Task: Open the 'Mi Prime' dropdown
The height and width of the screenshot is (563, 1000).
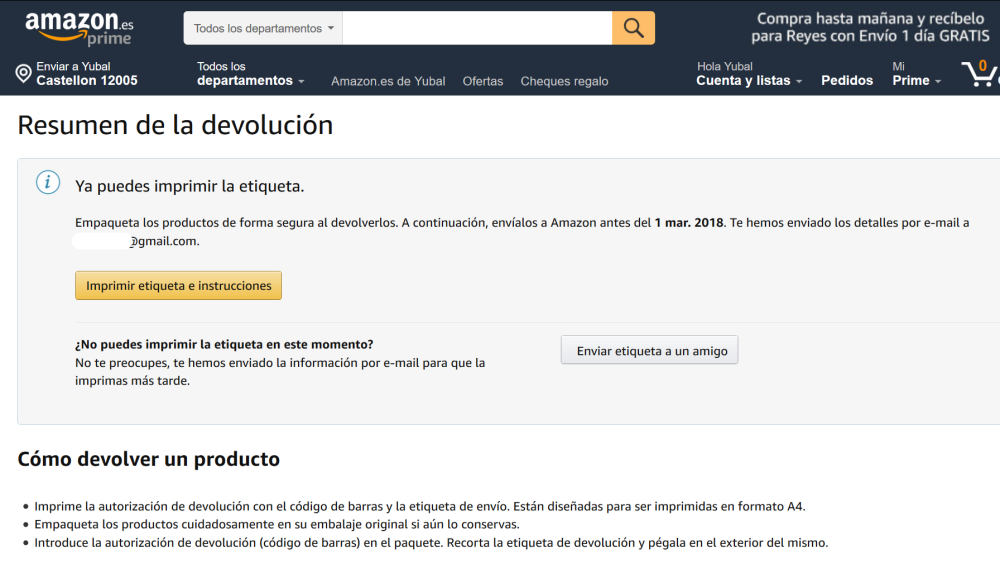Action: coord(916,75)
